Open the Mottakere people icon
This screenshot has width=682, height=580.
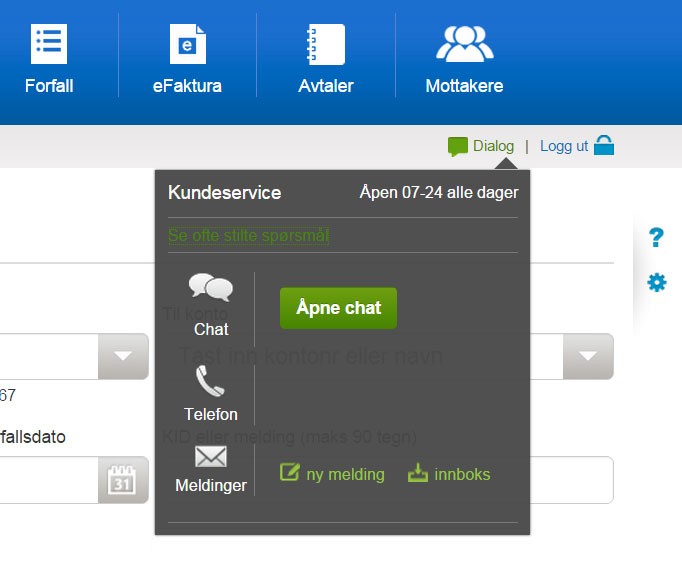pyautogui.click(x=464, y=44)
